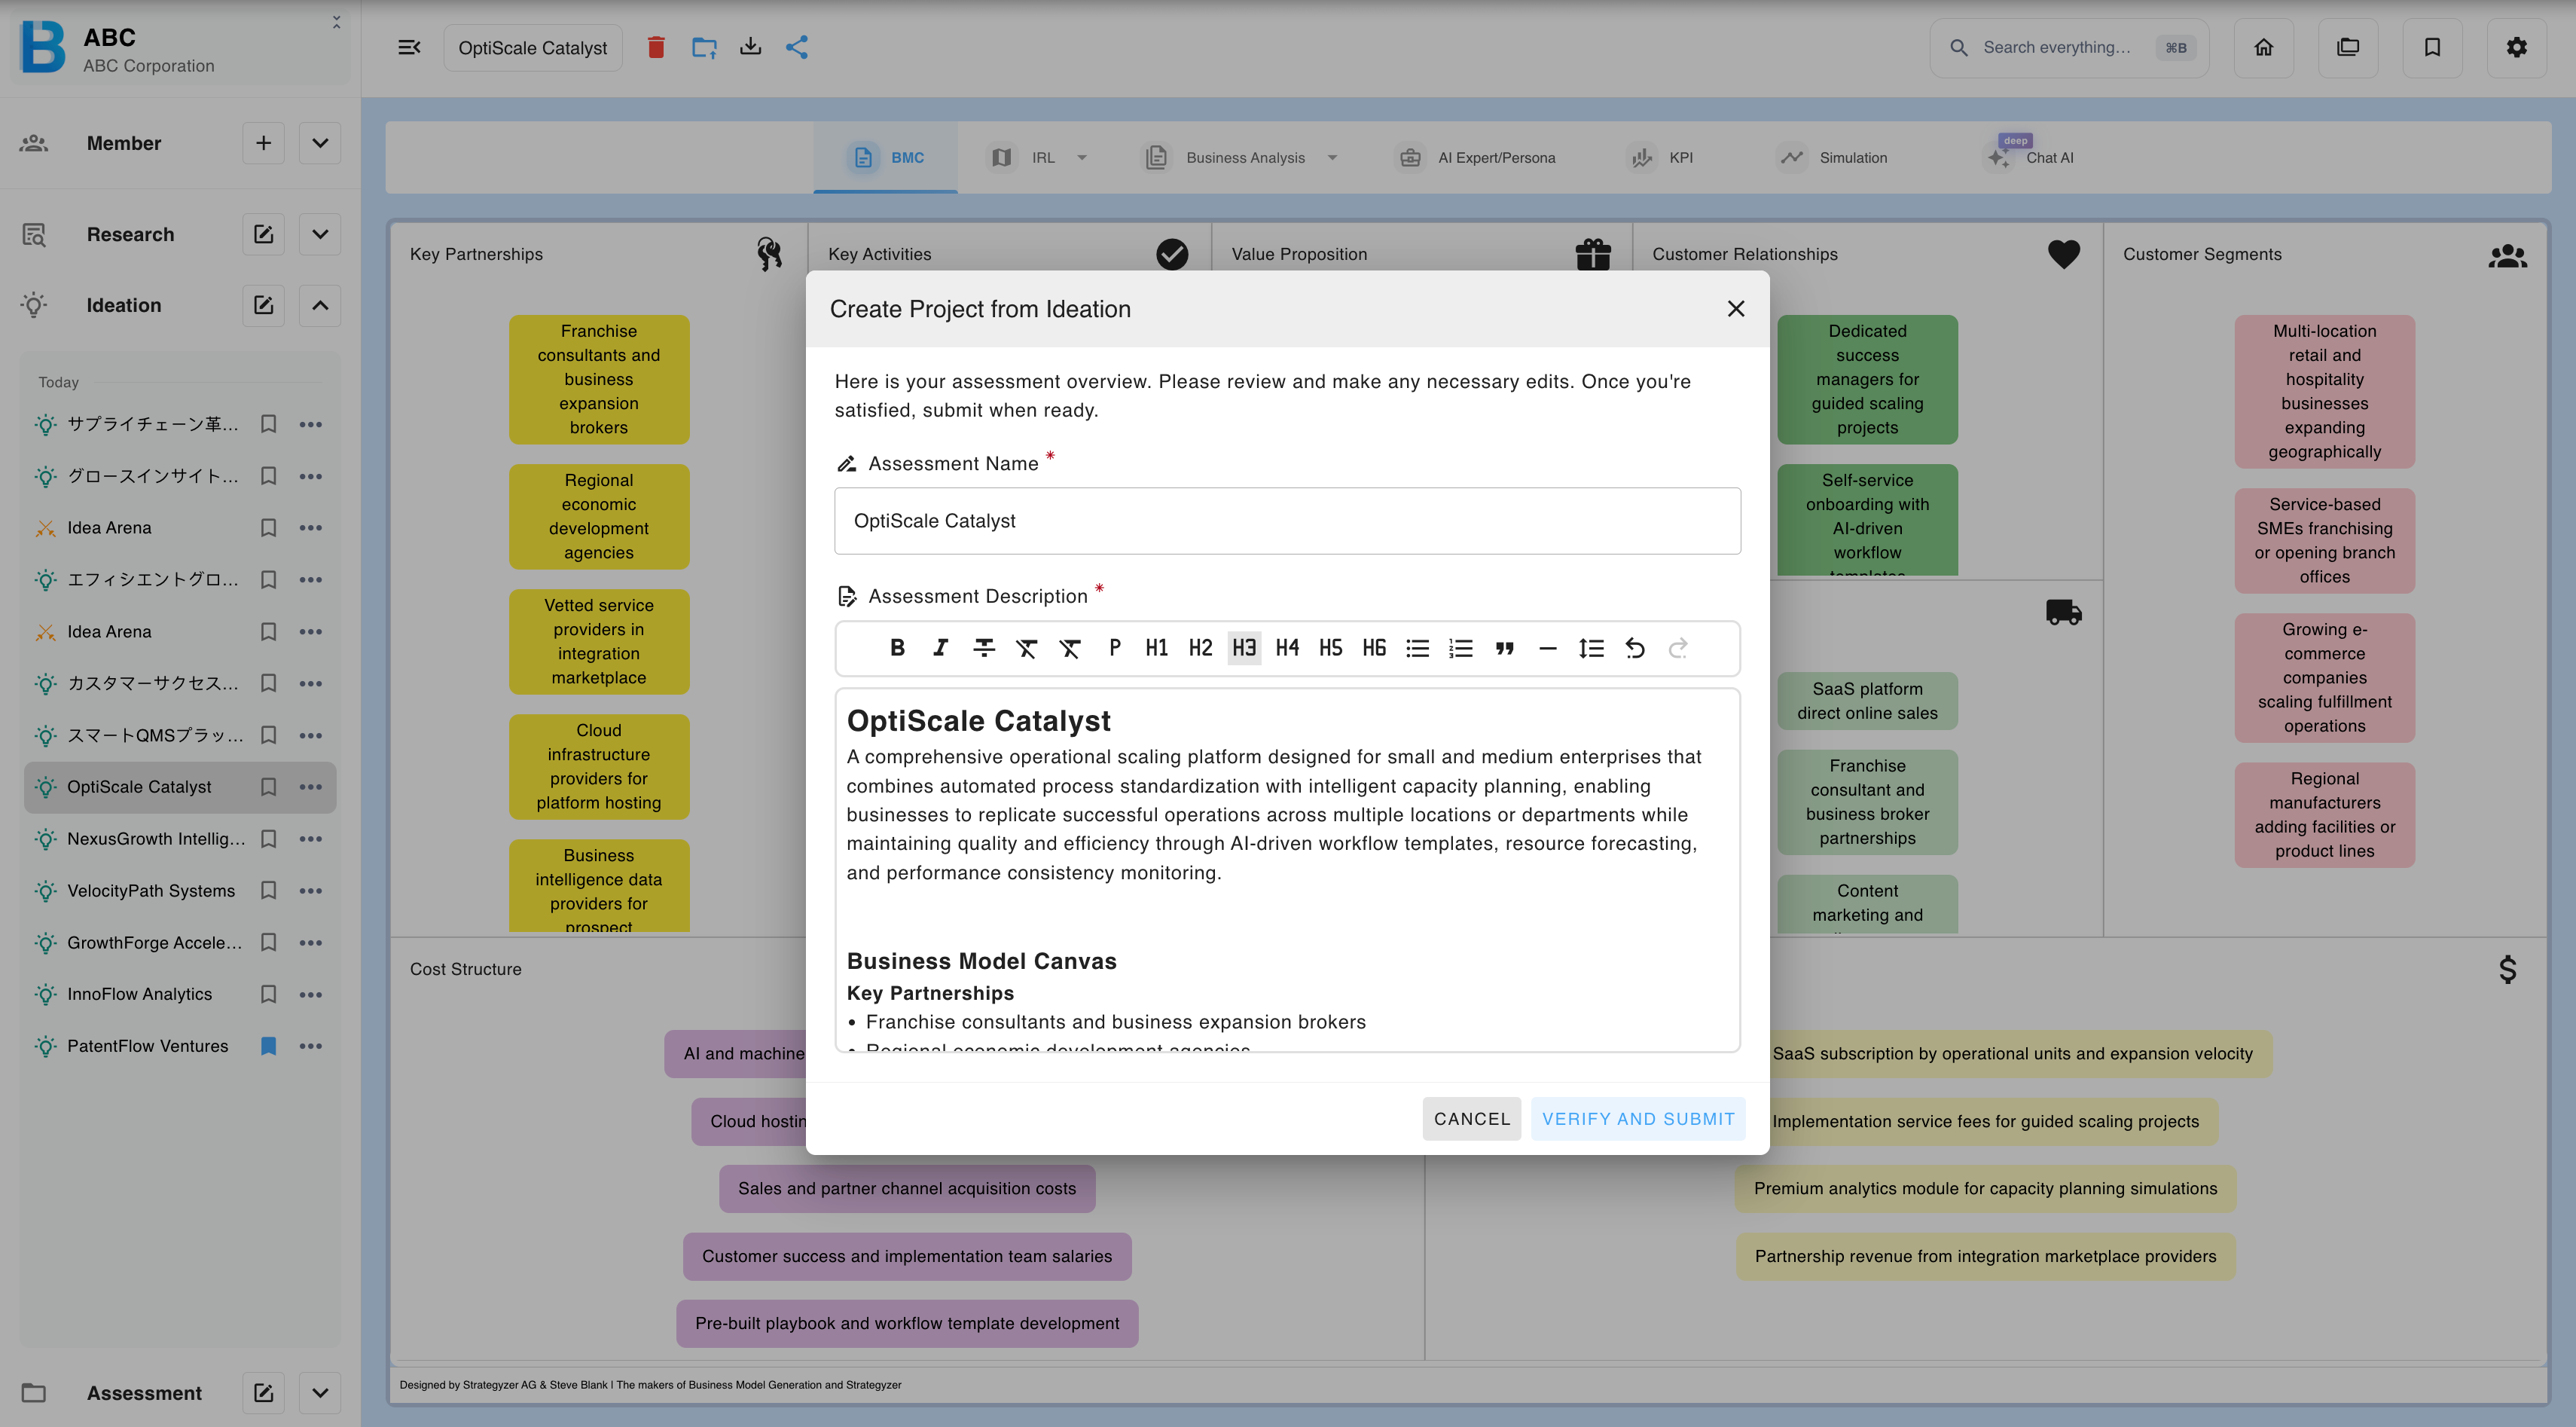Toggle bold formatting in description editor
This screenshot has width=2576, height=1427.
[x=897, y=648]
